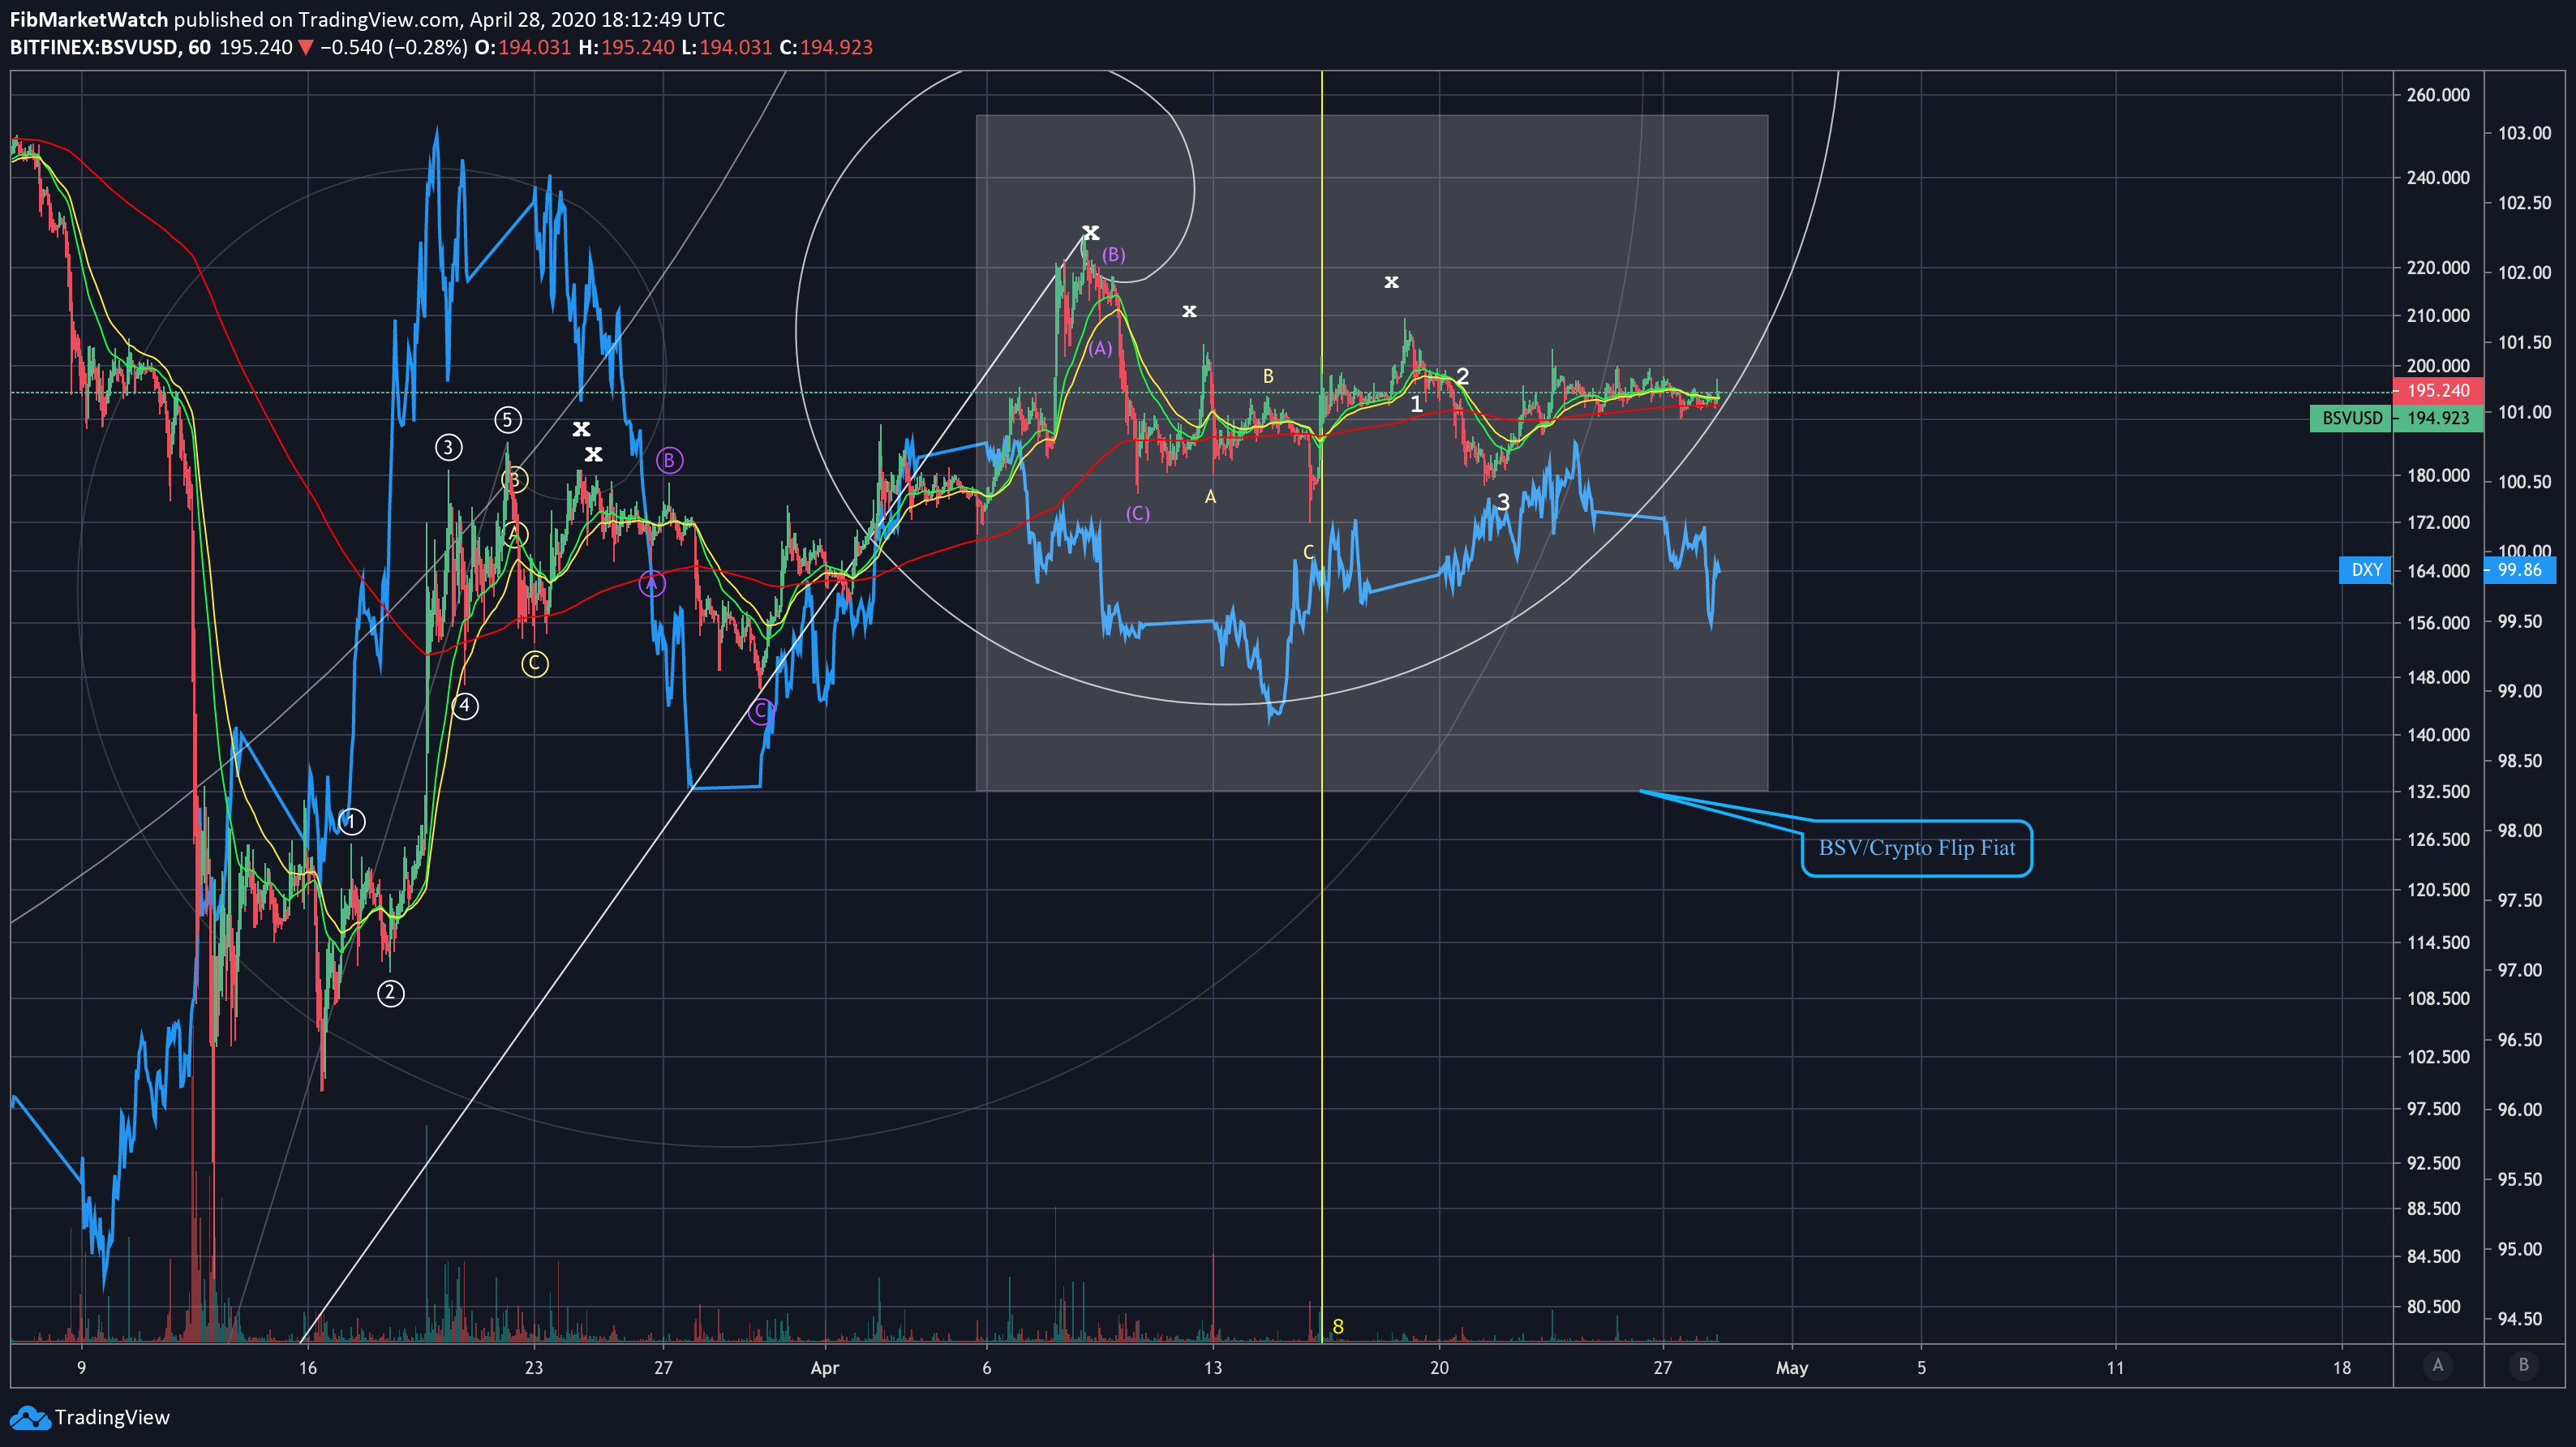Select the purple (A) label below the peak

click(1100, 349)
